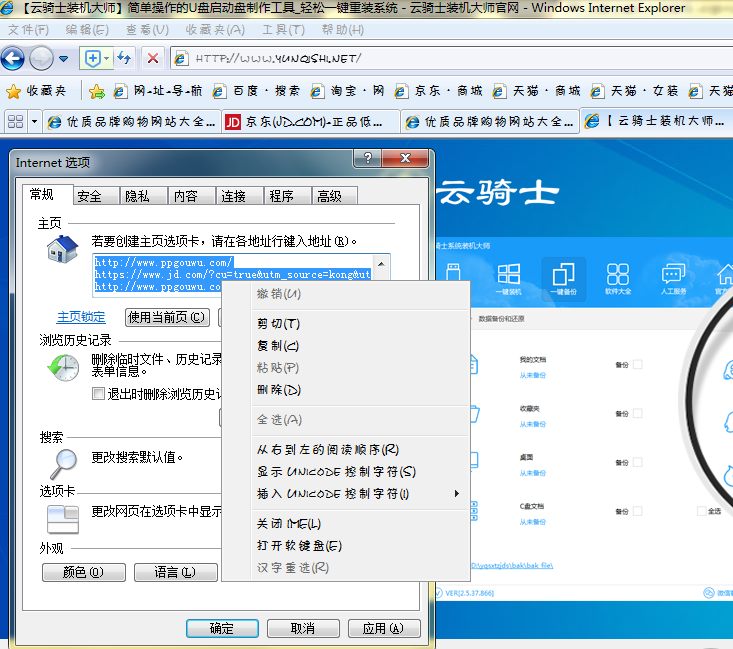Viewport: 733px width, 649px height.
Task: Switch to first 优质品牌购物网站大全 tab
Action: click(132, 122)
